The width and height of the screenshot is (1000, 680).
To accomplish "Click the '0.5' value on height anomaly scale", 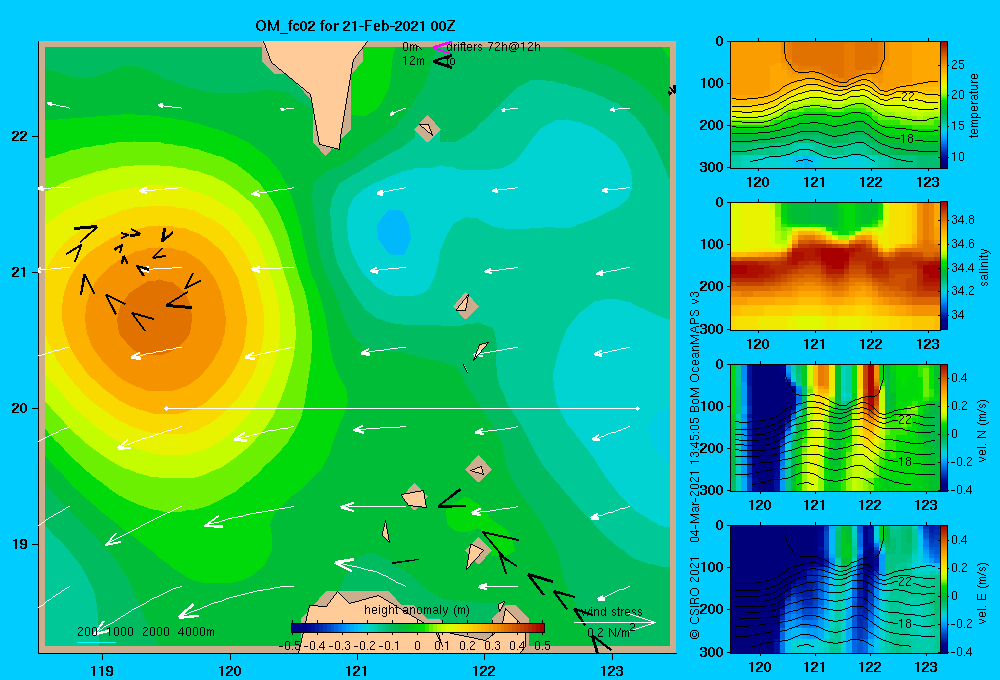I will (543, 646).
